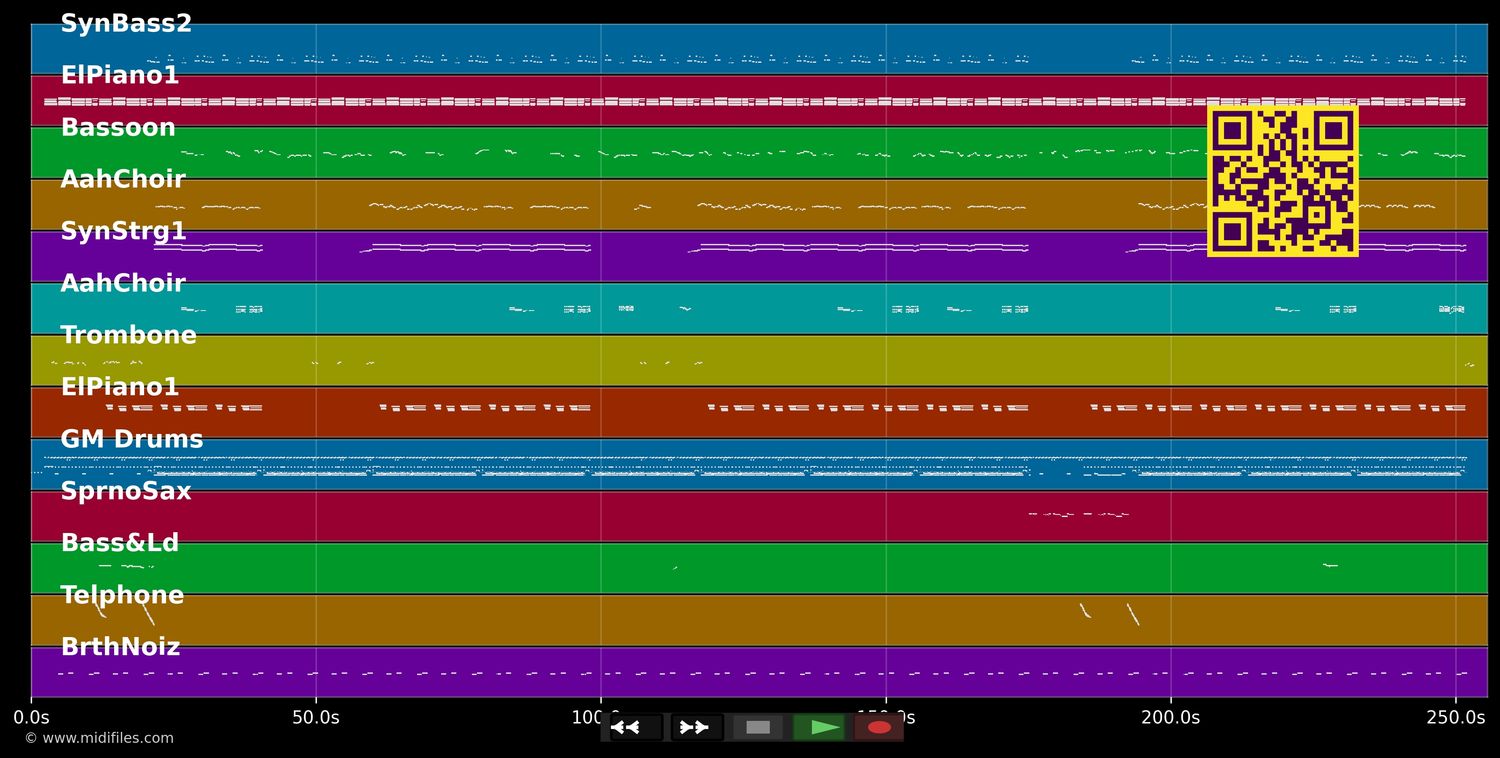Click the red record button

tap(879, 727)
